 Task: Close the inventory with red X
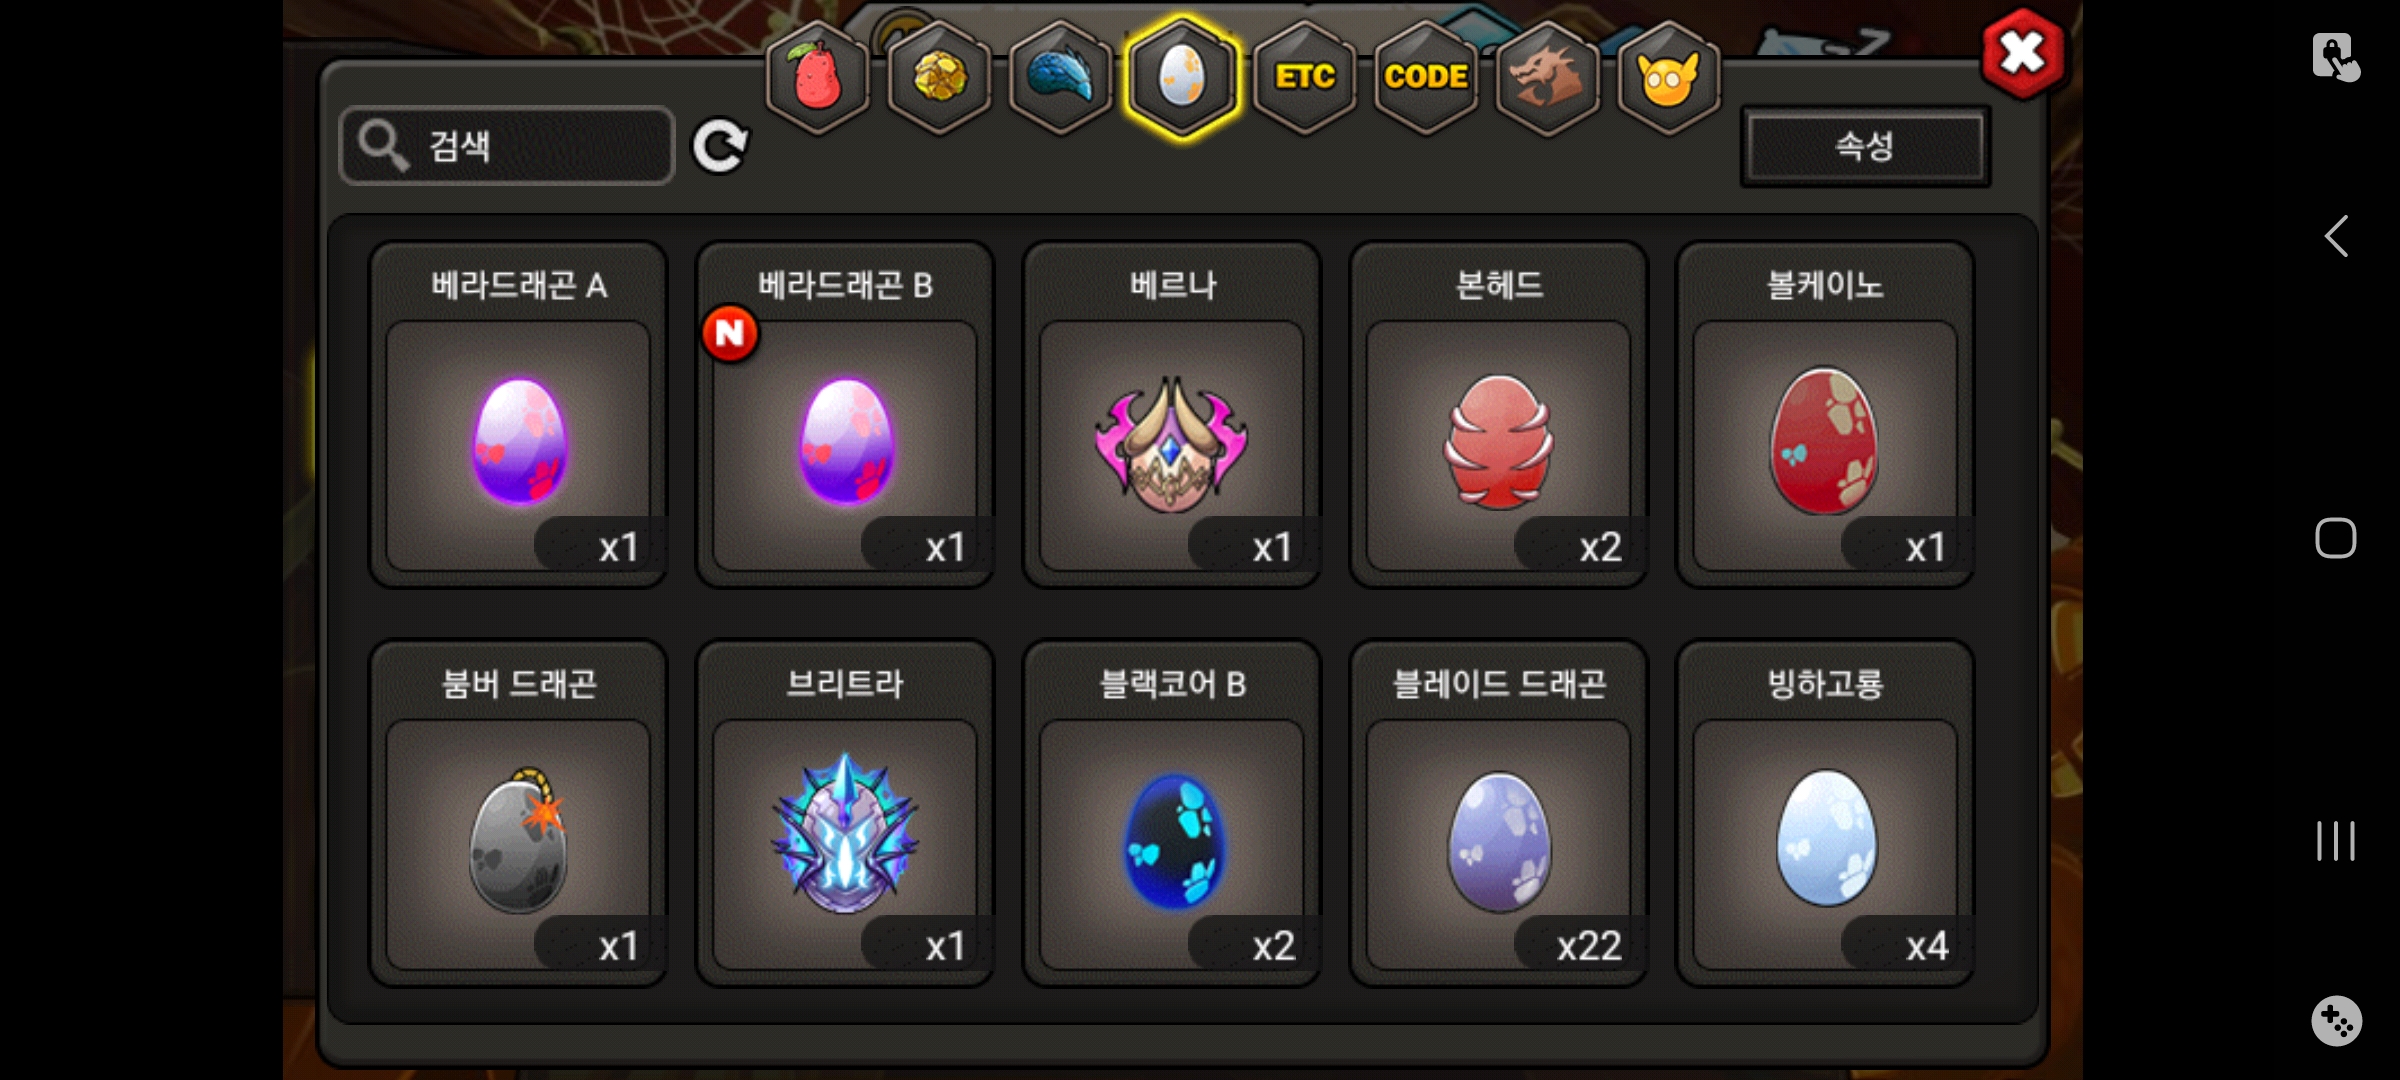2022,53
